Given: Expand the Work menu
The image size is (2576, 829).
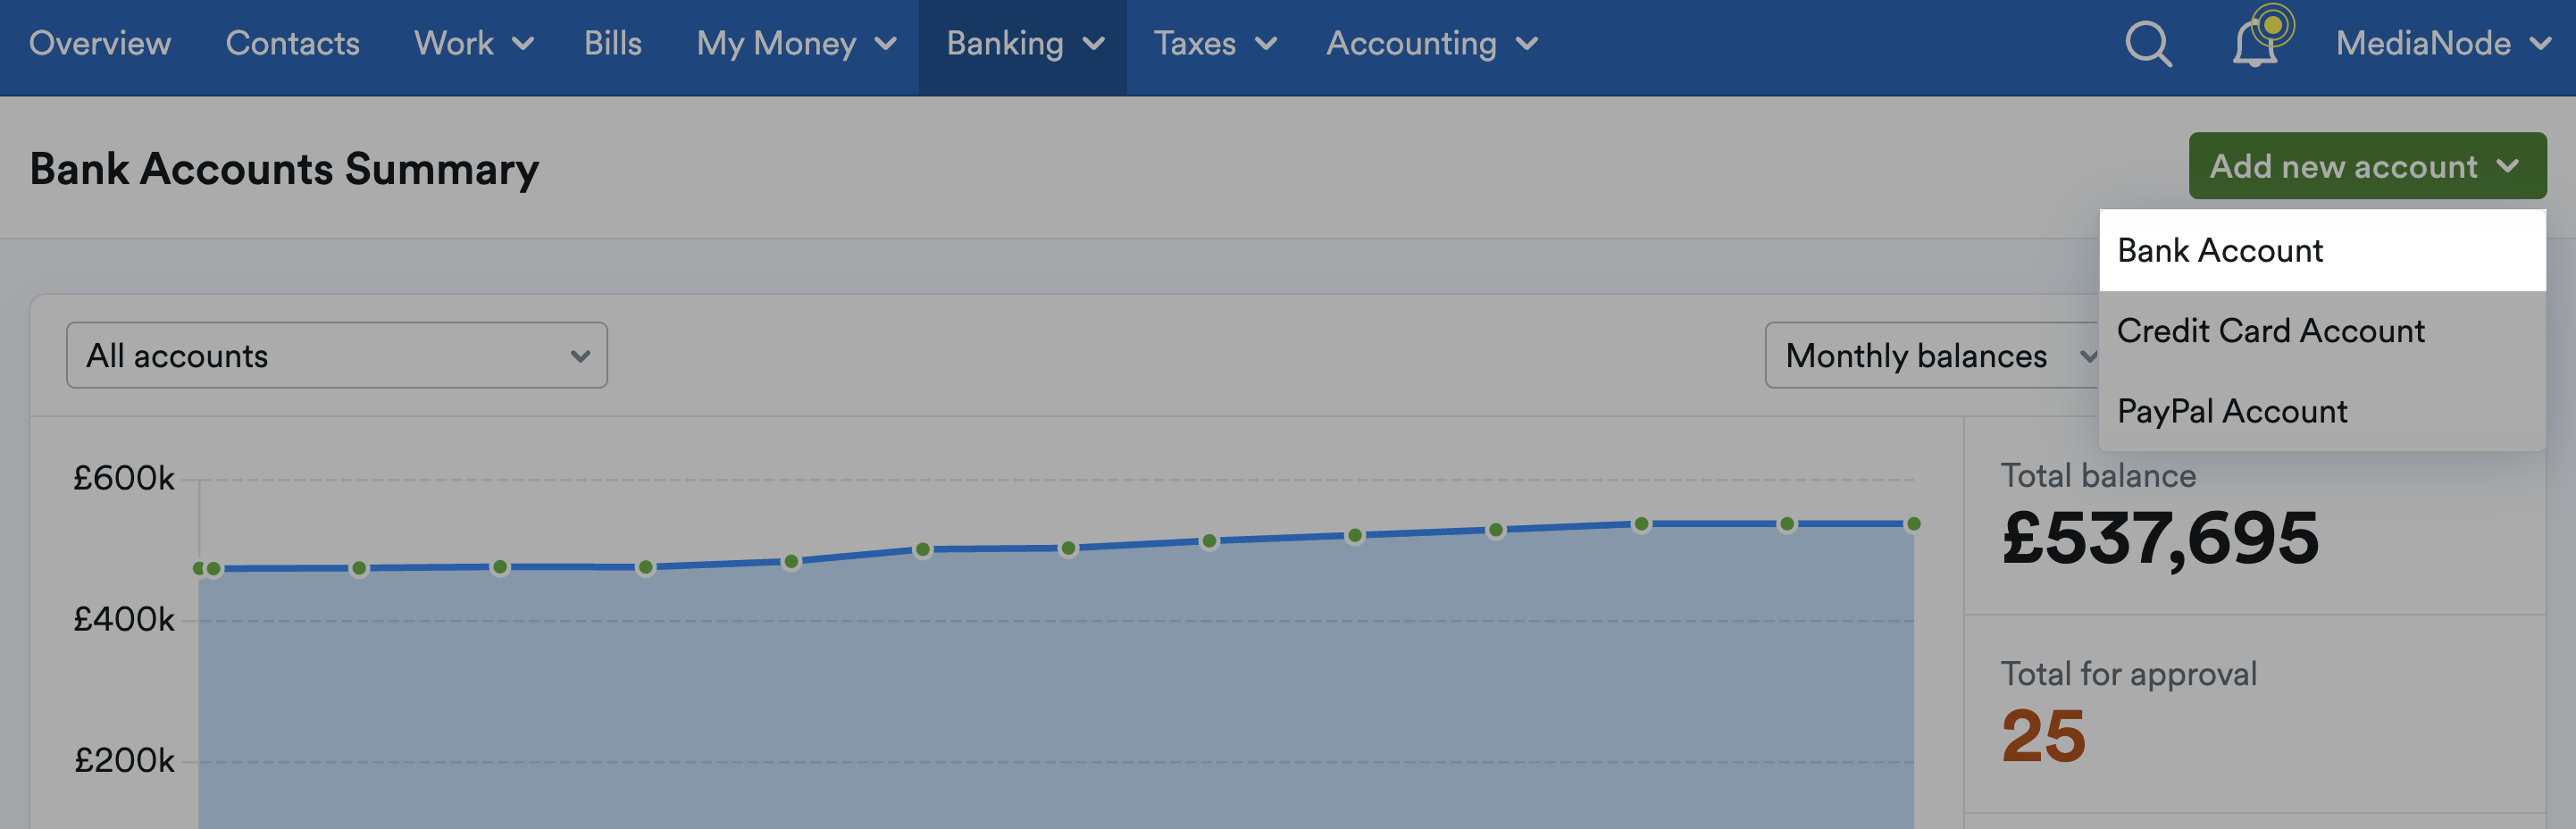Looking at the screenshot, I should tap(474, 44).
